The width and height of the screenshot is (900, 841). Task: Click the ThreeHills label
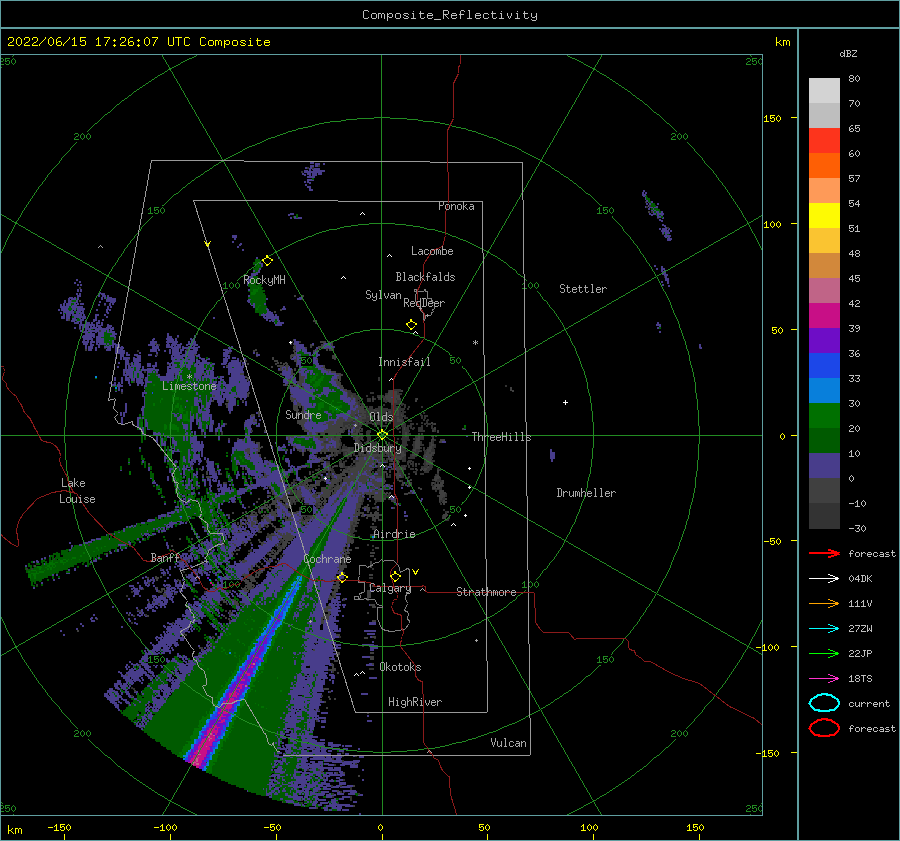tap(502, 437)
